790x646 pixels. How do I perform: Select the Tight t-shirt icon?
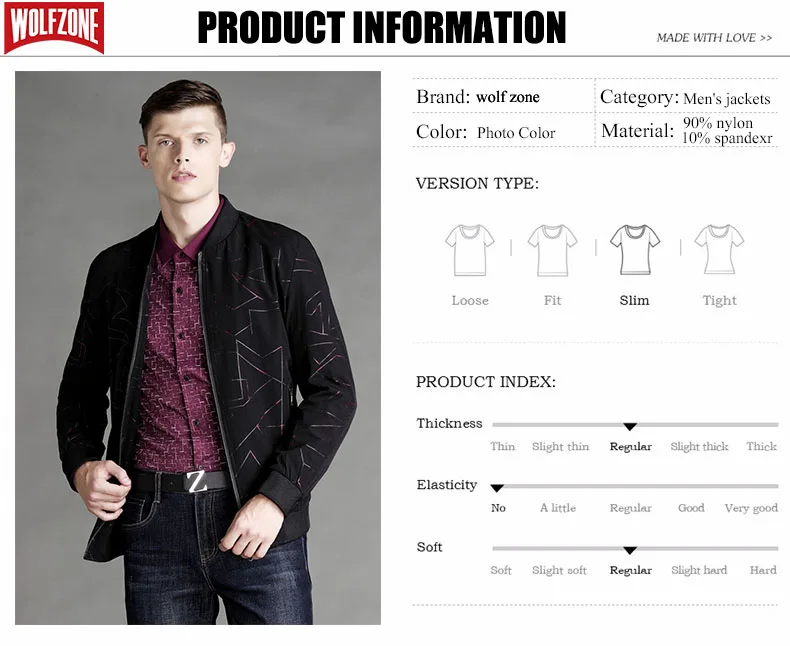(x=719, y=250)
